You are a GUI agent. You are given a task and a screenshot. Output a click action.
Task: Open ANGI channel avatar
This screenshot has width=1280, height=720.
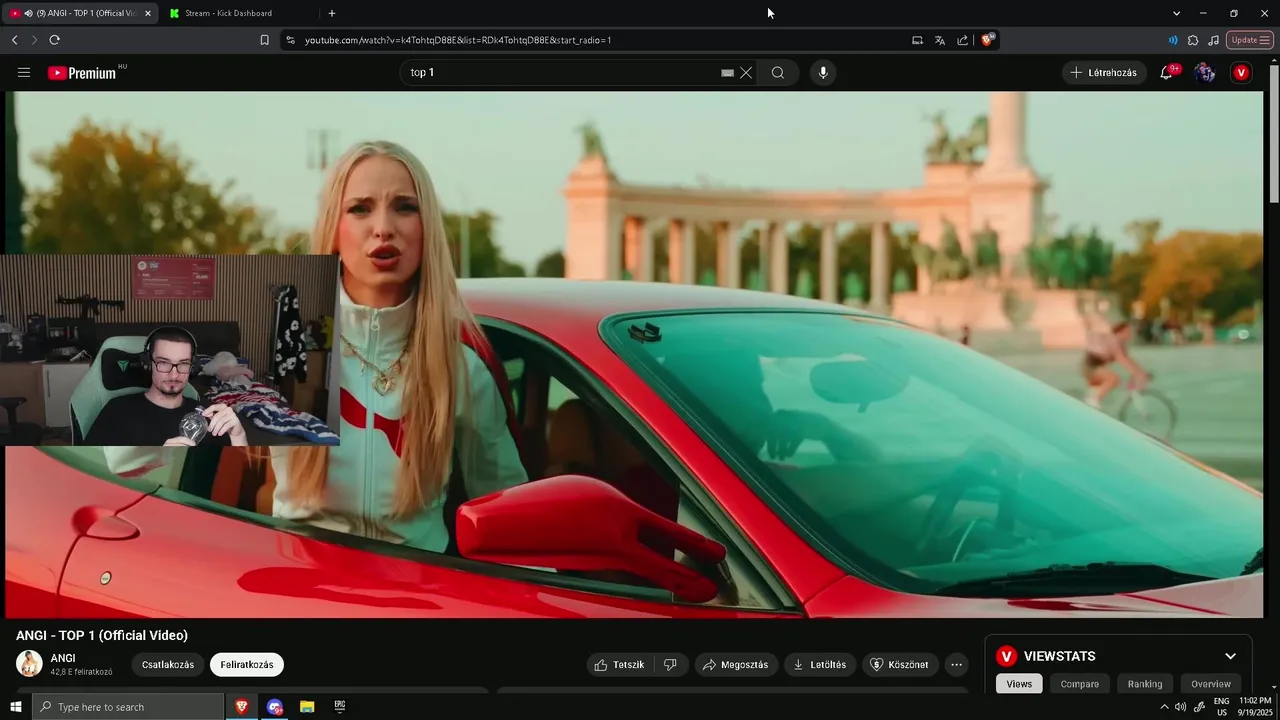coord(29,663)
